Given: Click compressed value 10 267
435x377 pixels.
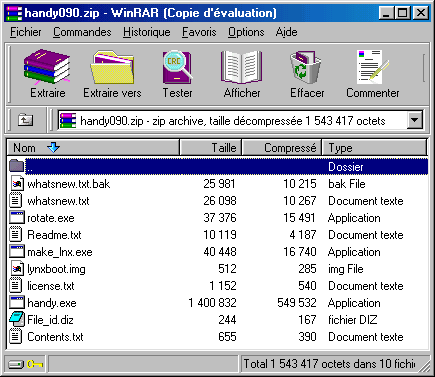Looking at the screenshot, I should point(300,201).
